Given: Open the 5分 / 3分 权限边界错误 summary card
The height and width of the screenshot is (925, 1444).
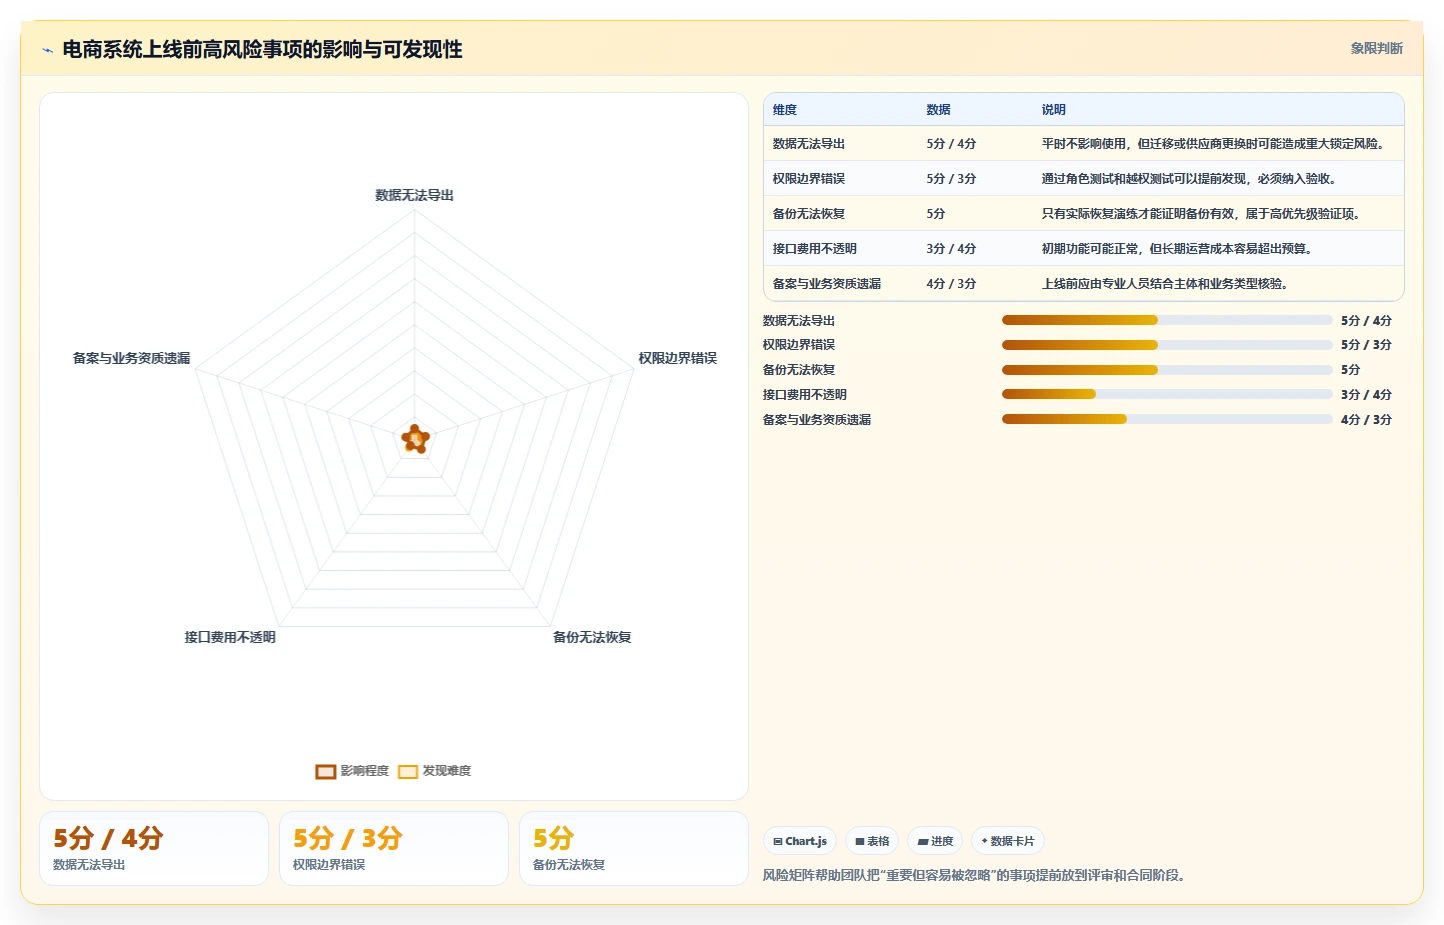Looking at the screenshot, I should click(394, 848).
